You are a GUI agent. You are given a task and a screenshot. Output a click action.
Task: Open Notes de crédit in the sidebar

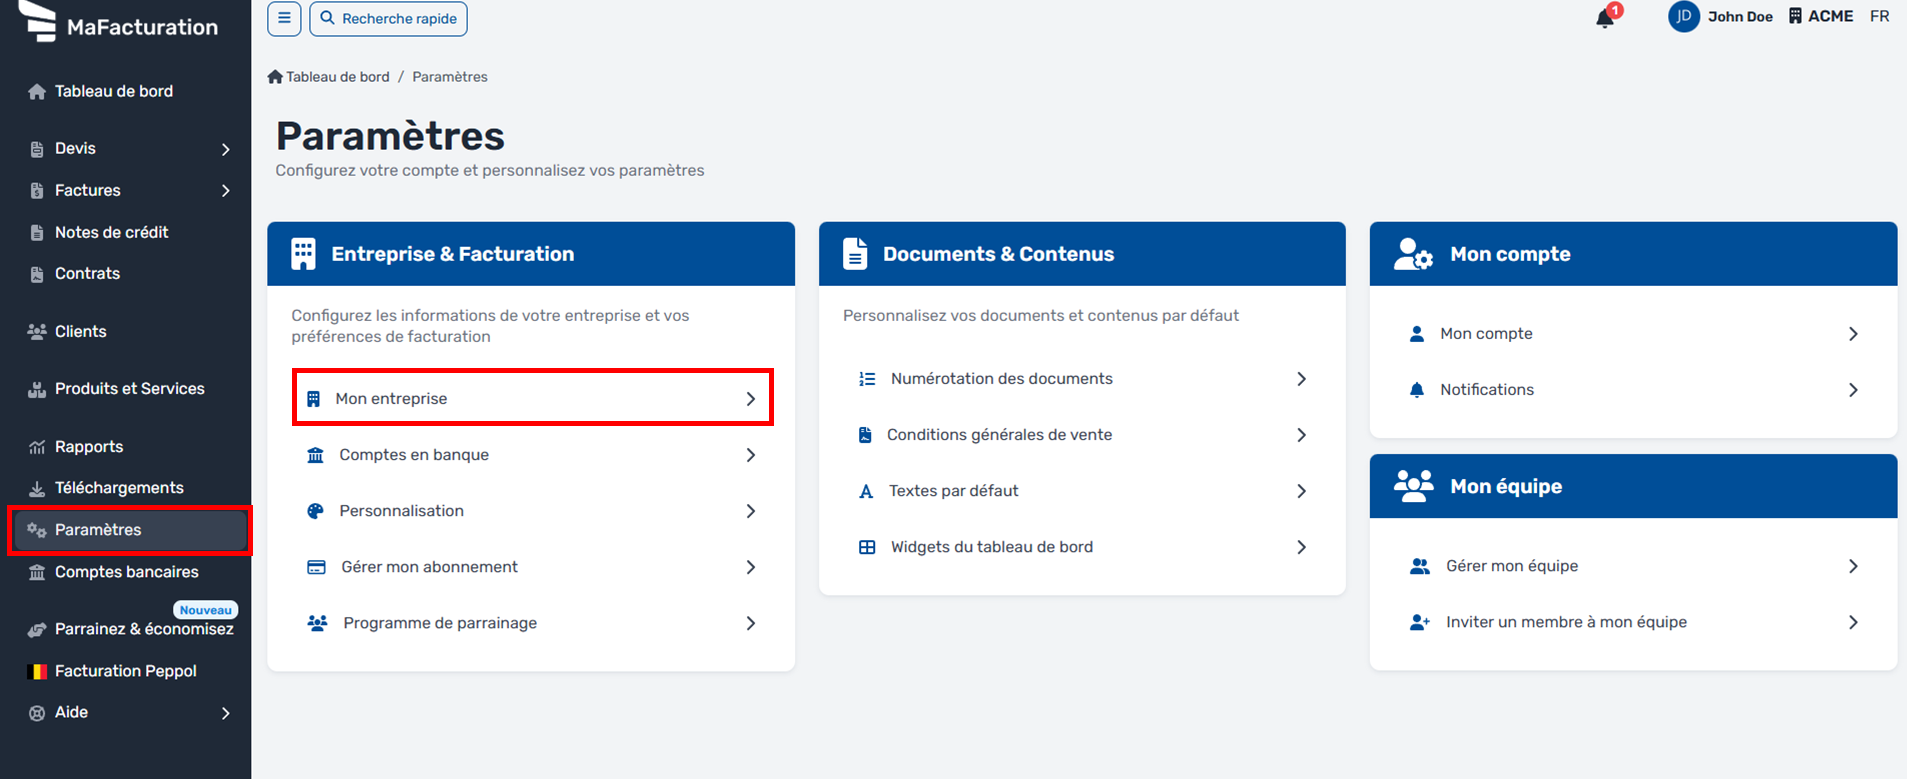111,232
